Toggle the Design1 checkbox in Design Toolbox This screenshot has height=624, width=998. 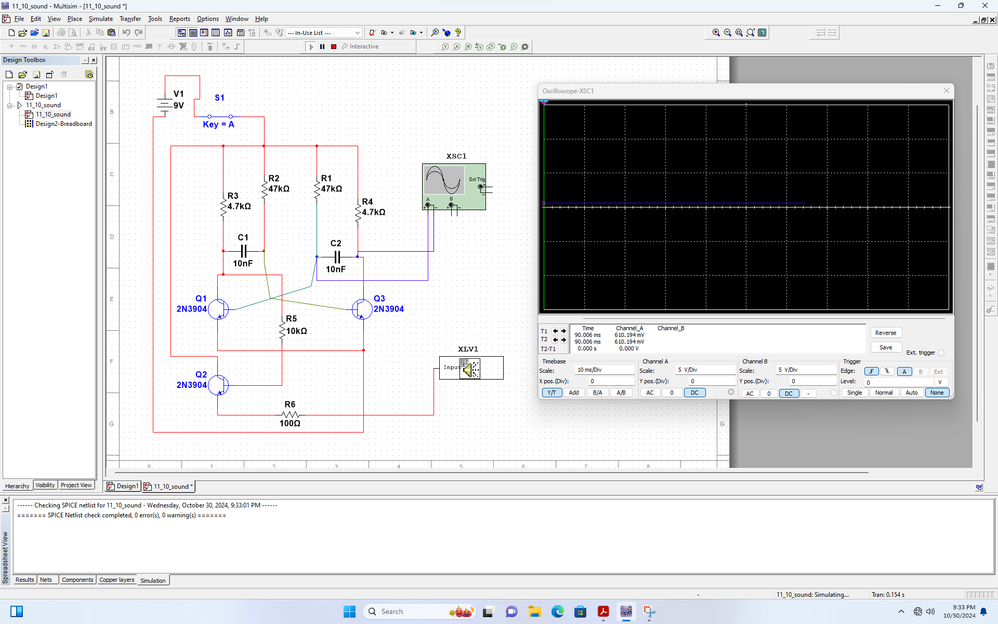[x=20, y=87]
